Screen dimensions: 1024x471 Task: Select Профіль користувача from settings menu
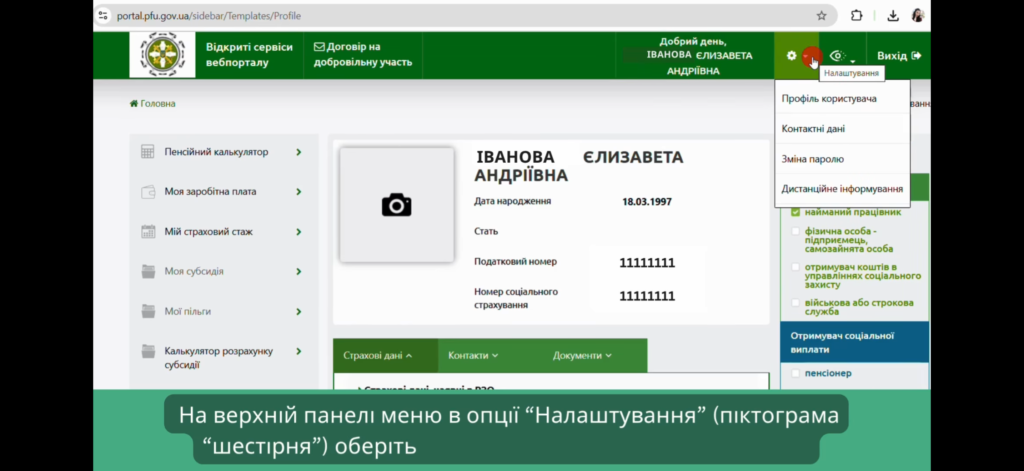tap(829, 99)
